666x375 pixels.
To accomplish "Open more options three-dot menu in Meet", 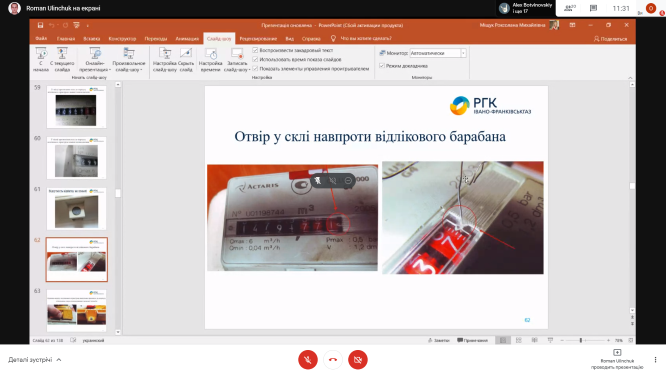I will [x=655, y=360].
